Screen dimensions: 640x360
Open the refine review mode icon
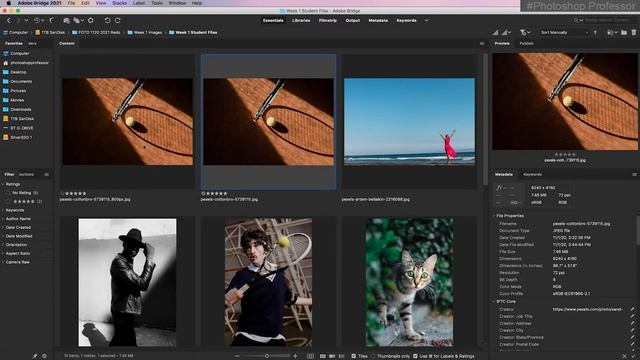(76, 20)
